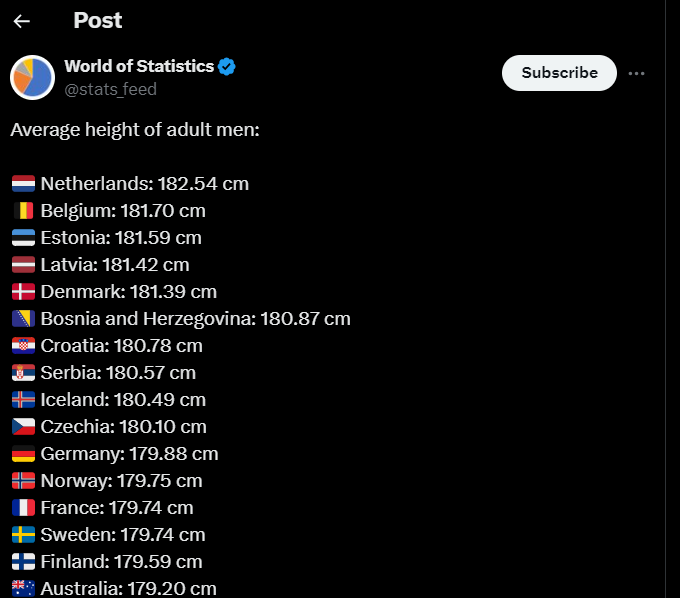Click the Croatia flag emoji

coord(24,346)
